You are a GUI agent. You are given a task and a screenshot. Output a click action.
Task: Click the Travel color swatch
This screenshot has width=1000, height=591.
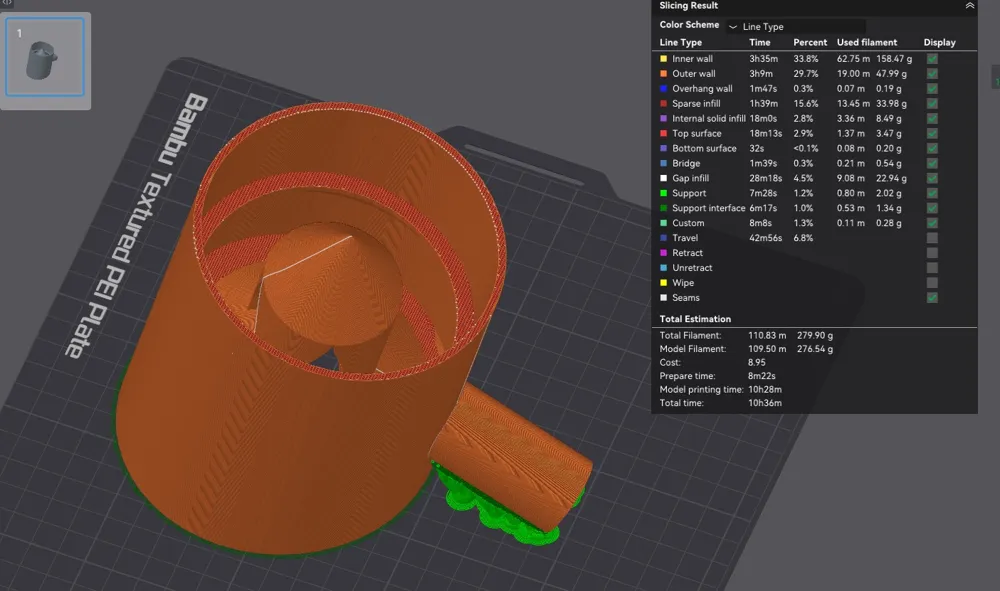663,238
